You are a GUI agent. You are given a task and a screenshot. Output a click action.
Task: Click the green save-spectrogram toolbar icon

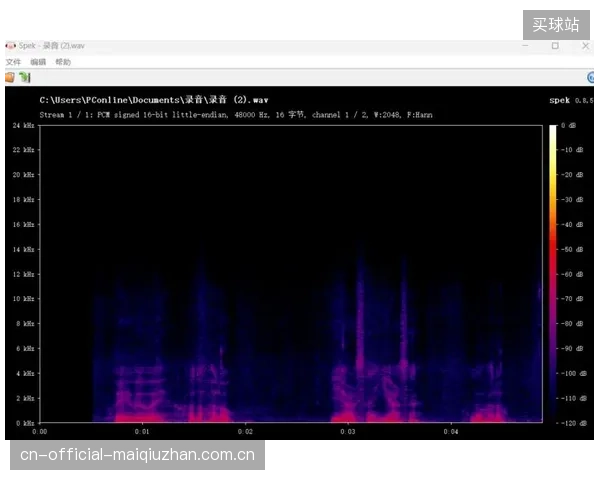click(25, 77)
